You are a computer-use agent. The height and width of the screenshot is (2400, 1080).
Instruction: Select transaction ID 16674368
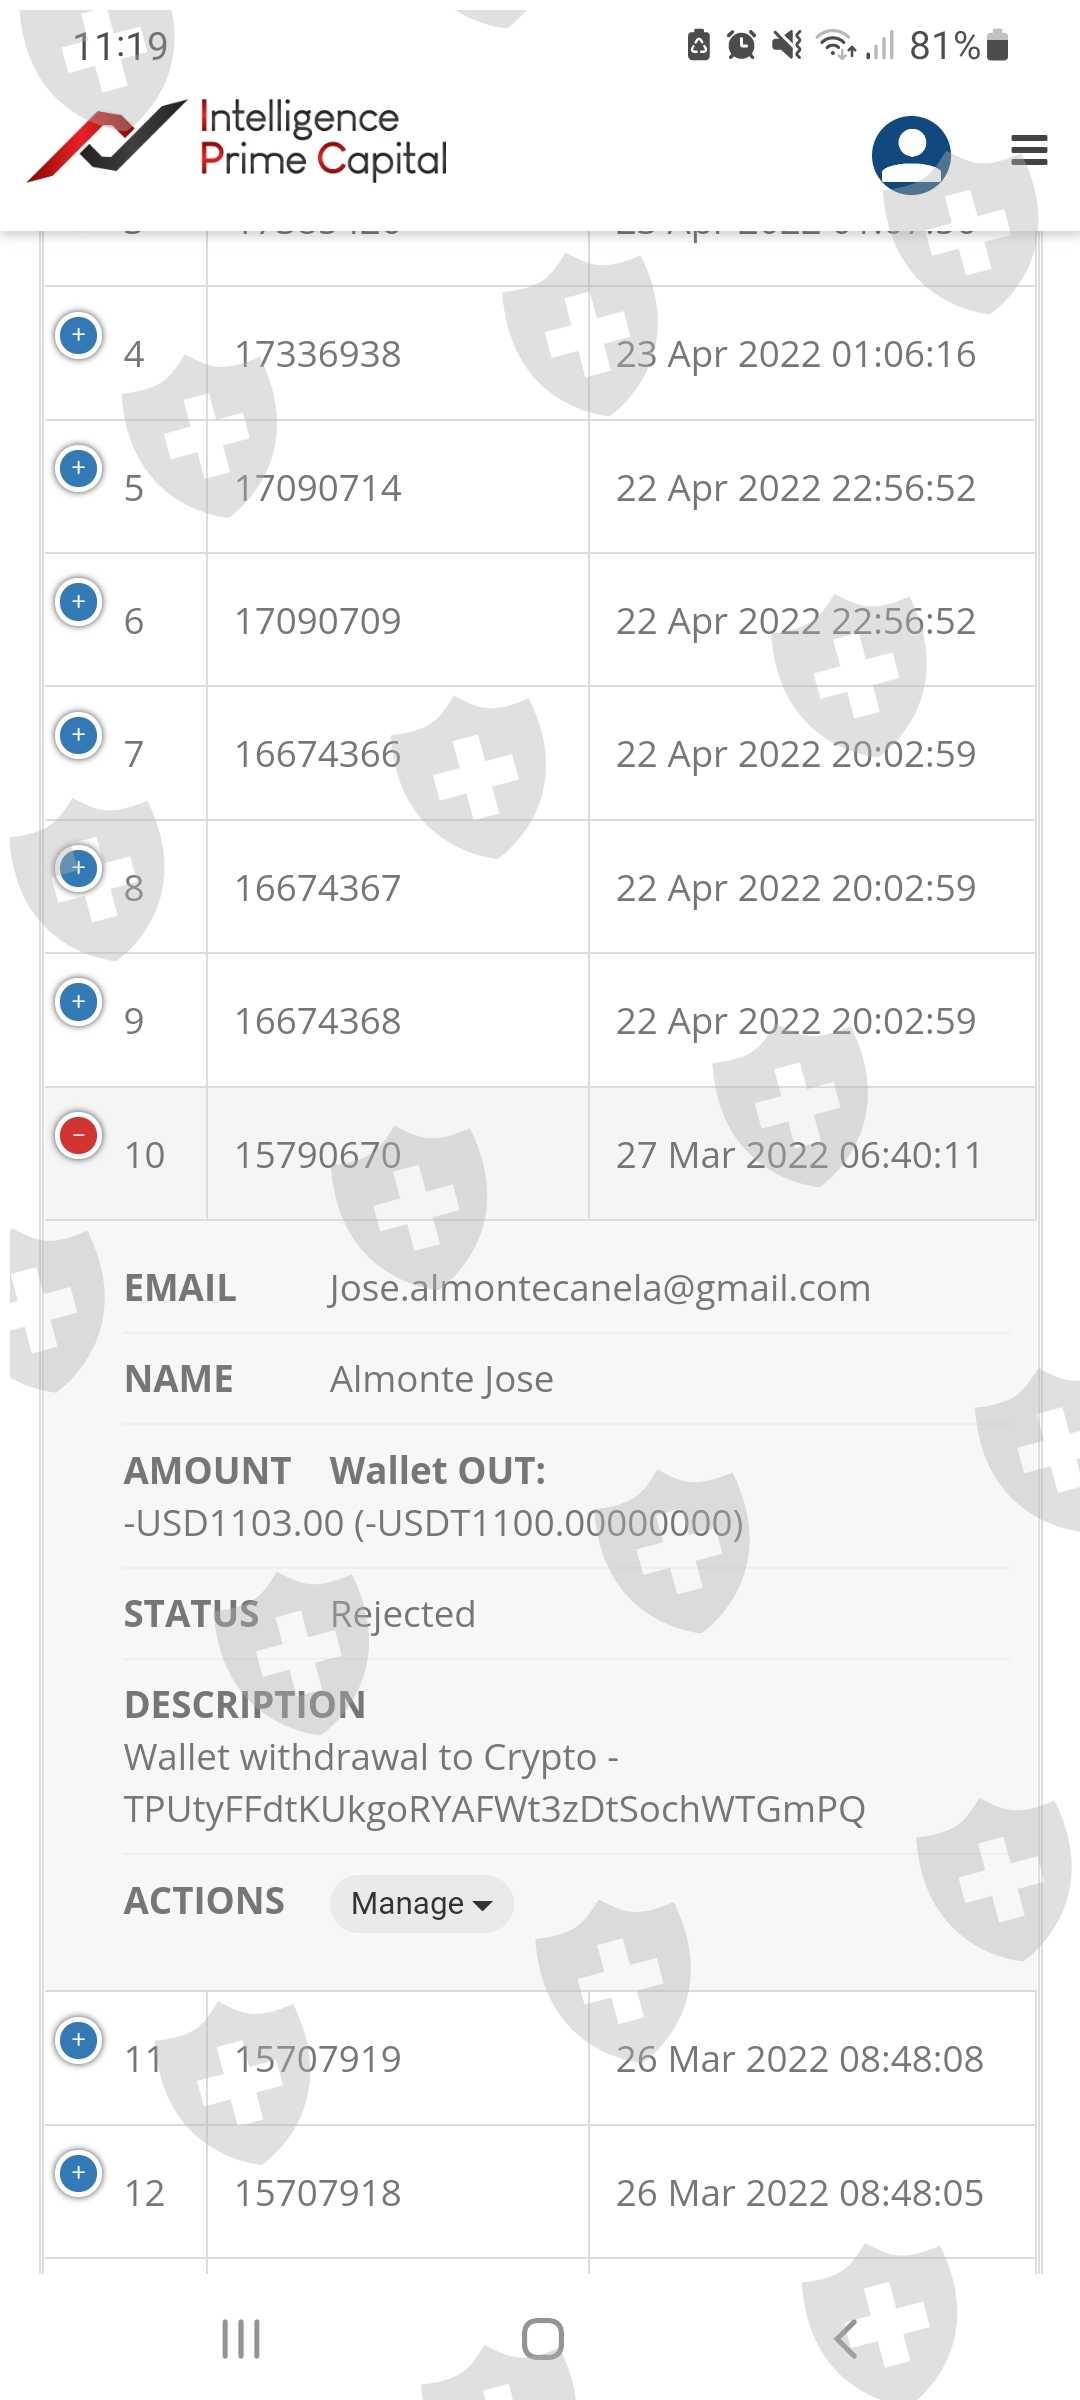click(318, 1021)
